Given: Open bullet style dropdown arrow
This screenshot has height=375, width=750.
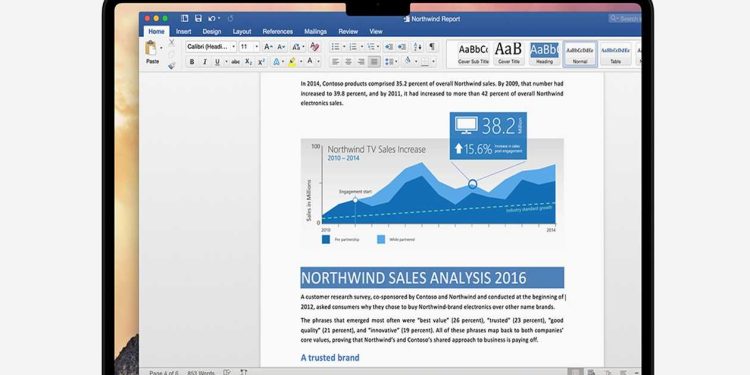Looking at the screenshot, I should (343, 47).
